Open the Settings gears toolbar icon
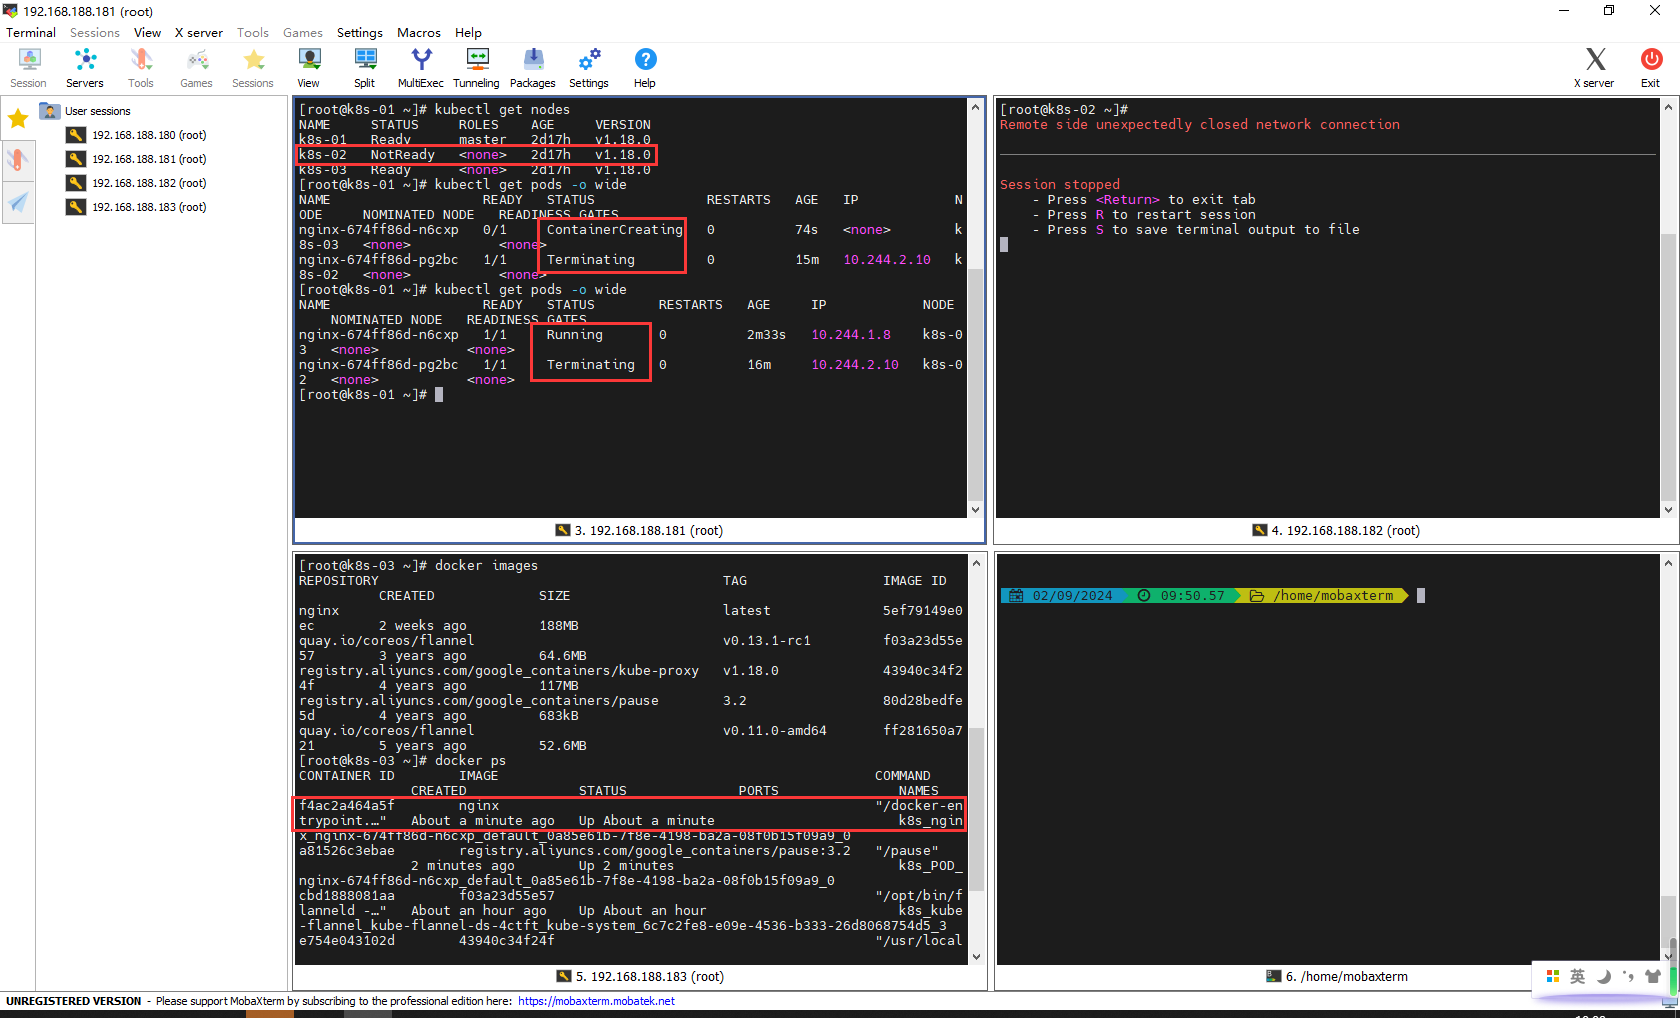Image resolution: width=1680 pixels, height=1018 pixels. 589,68
